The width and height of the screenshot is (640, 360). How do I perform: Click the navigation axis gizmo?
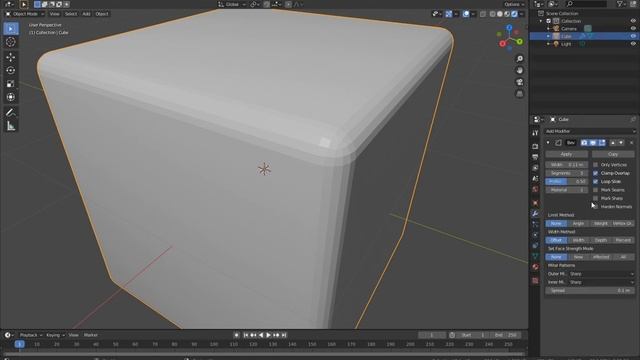pyautogui.click(x=510, y=38)
